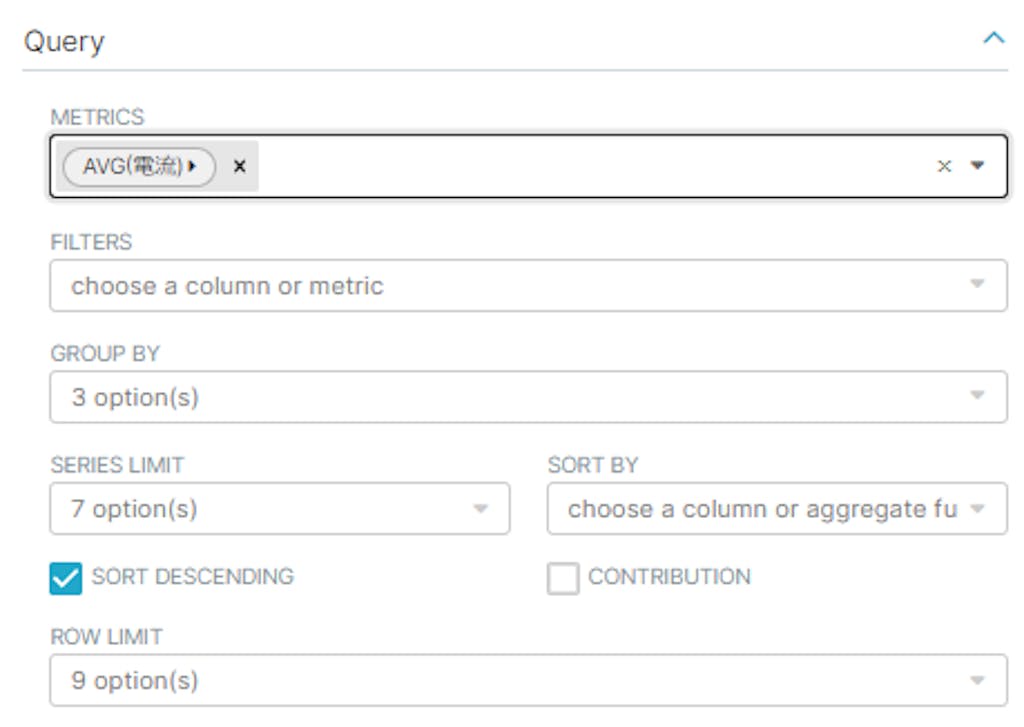Click the Sort By caret icon

click(x=978, y=509)
